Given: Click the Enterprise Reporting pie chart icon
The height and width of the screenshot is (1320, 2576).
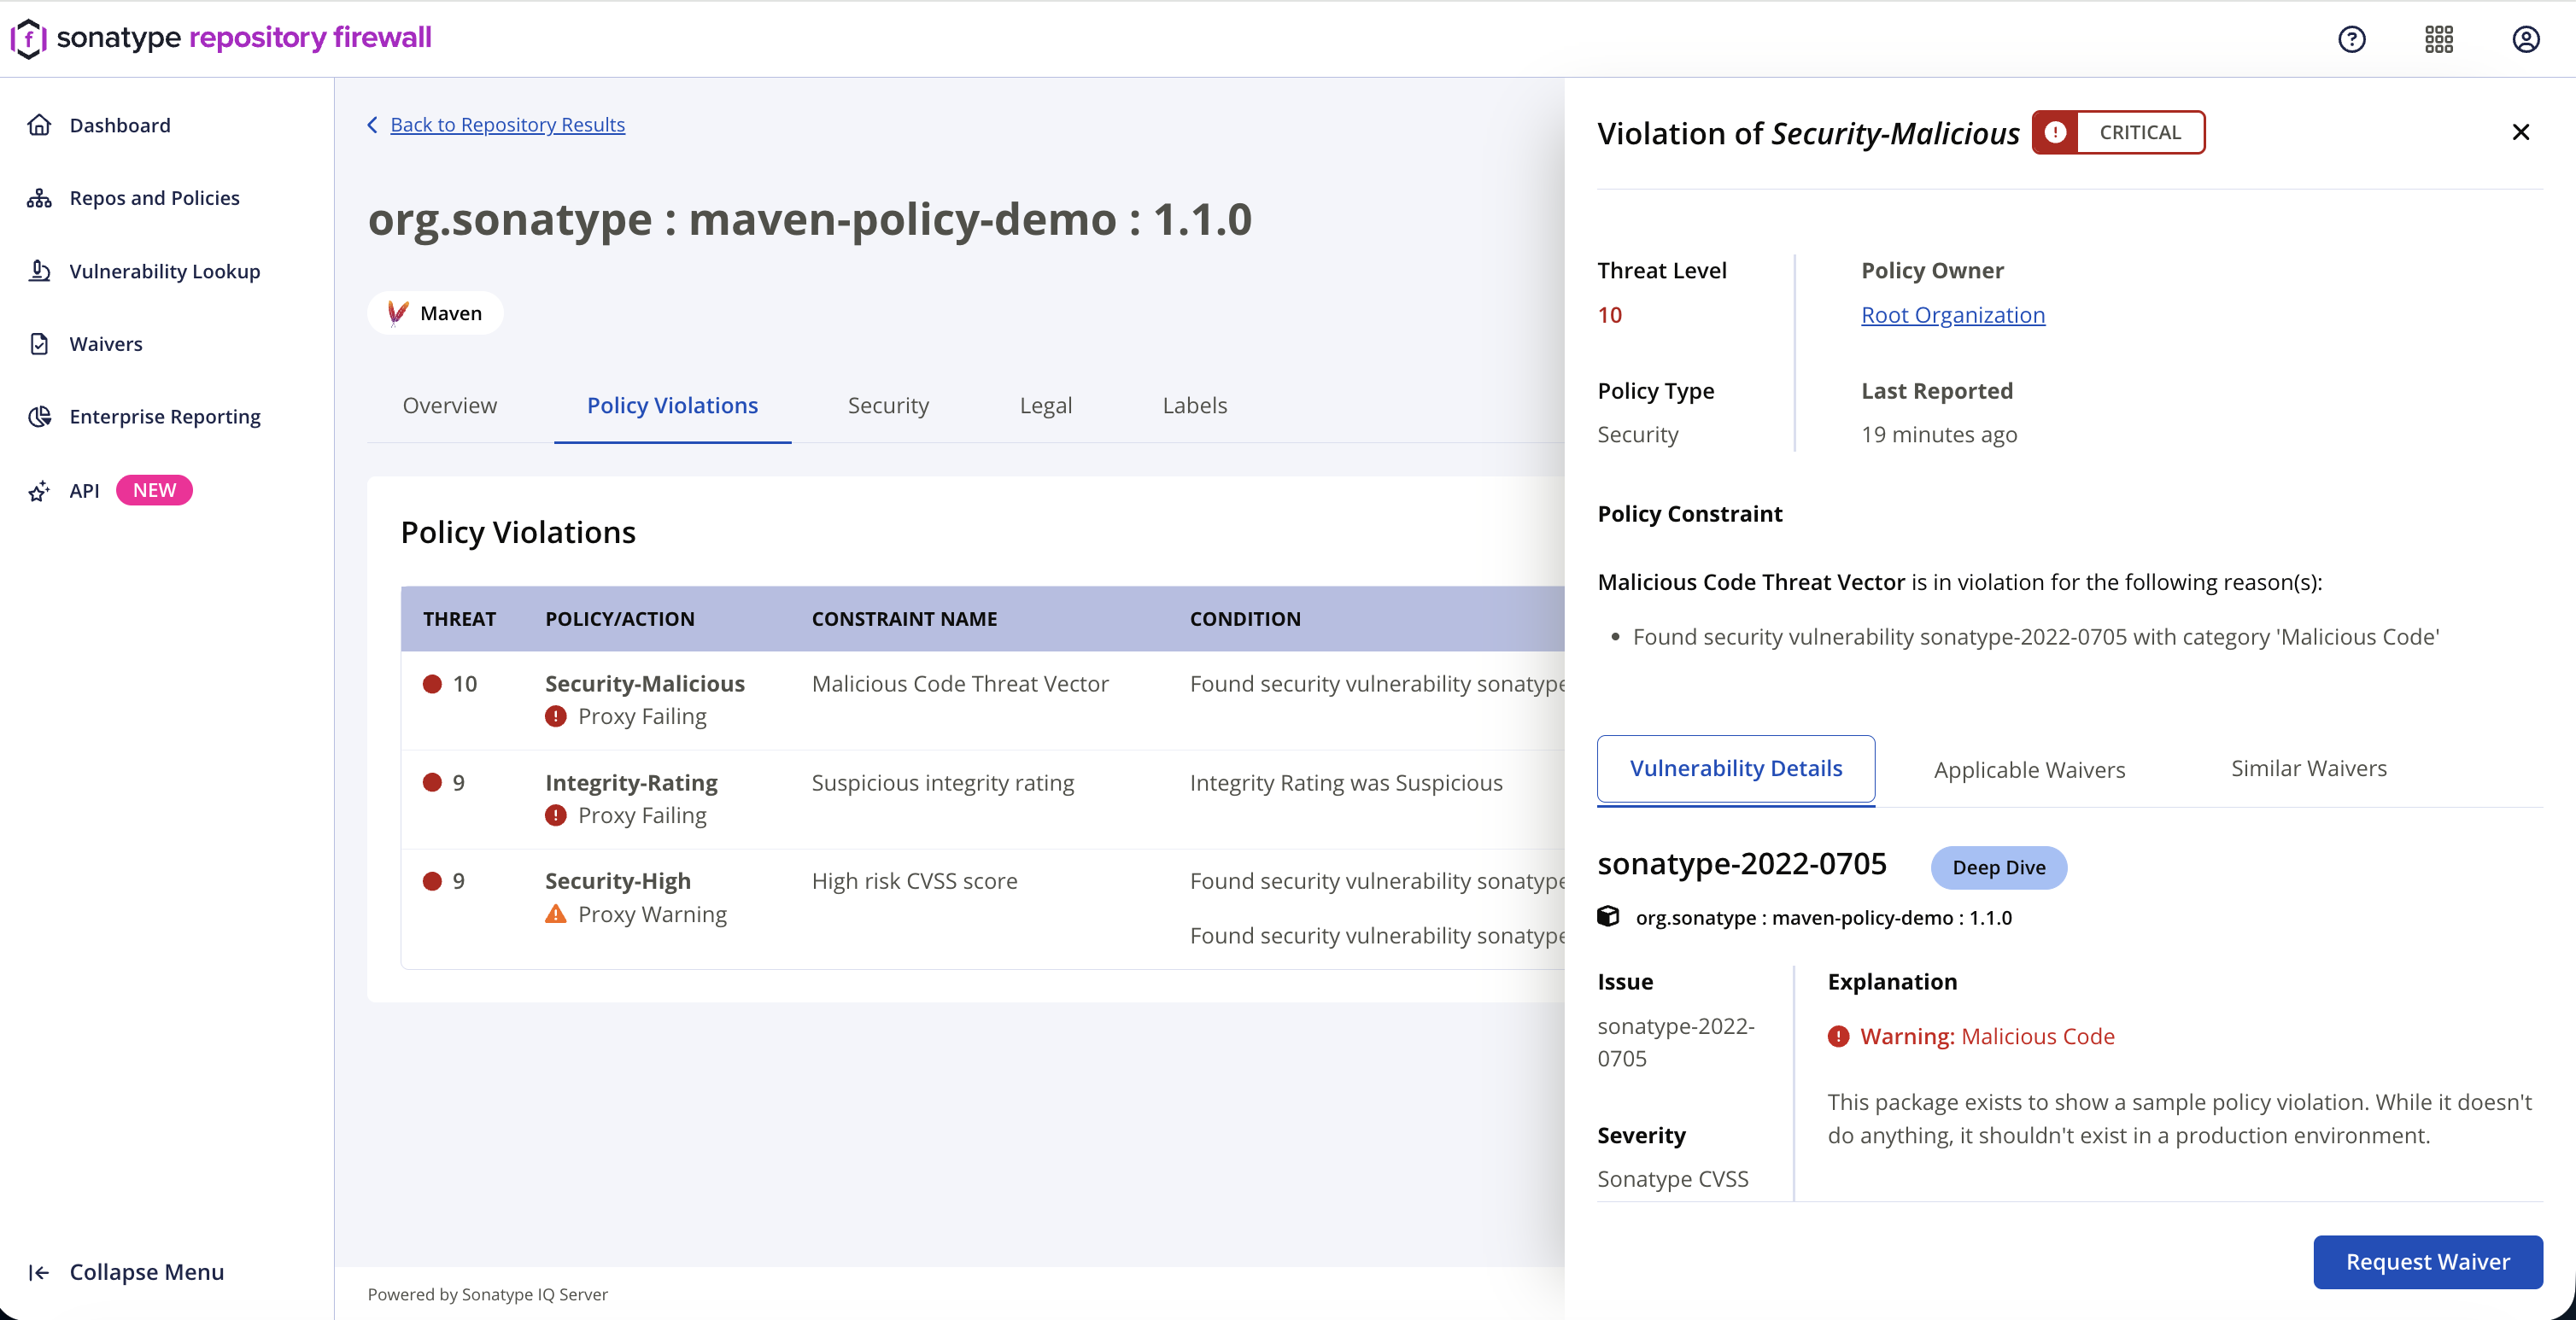Looking at the screenshot, I should (39, 417).
